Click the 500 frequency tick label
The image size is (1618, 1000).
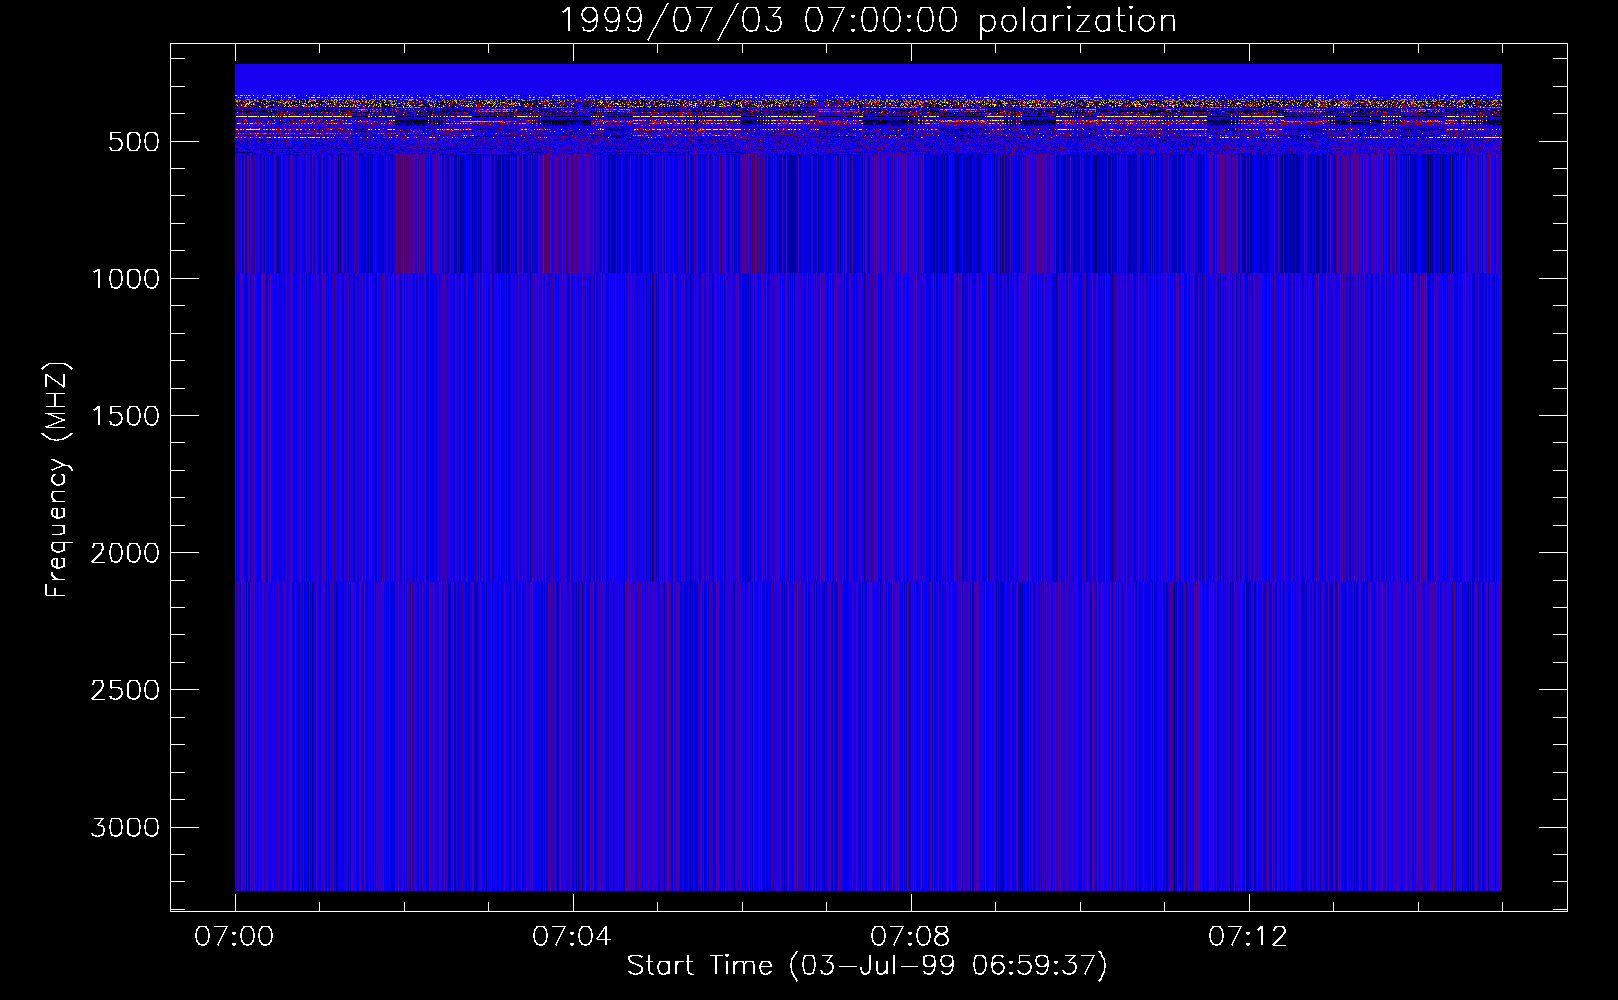click(x=133, y=142)
